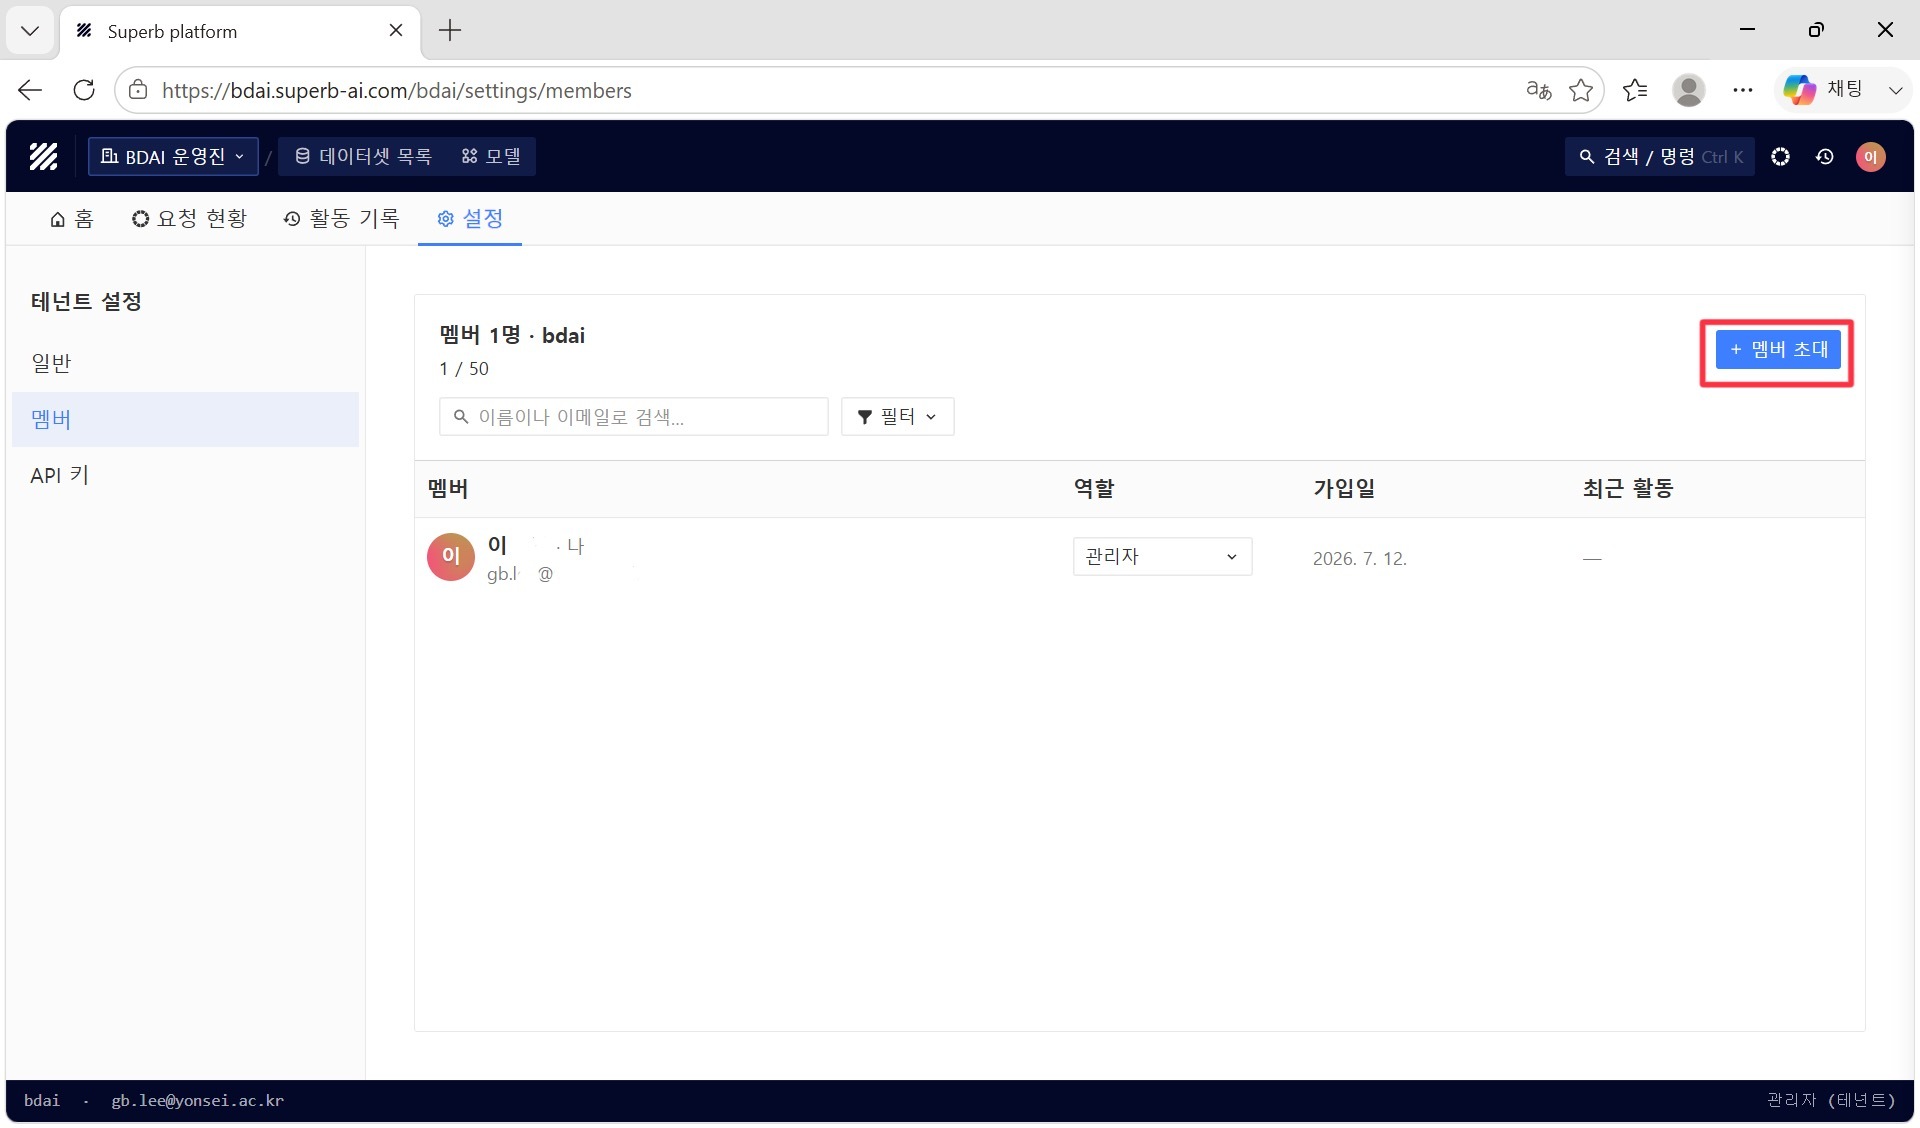Open a new browser tab
Viewport: 1920px width, 1128px height.
tap(450, 31)
